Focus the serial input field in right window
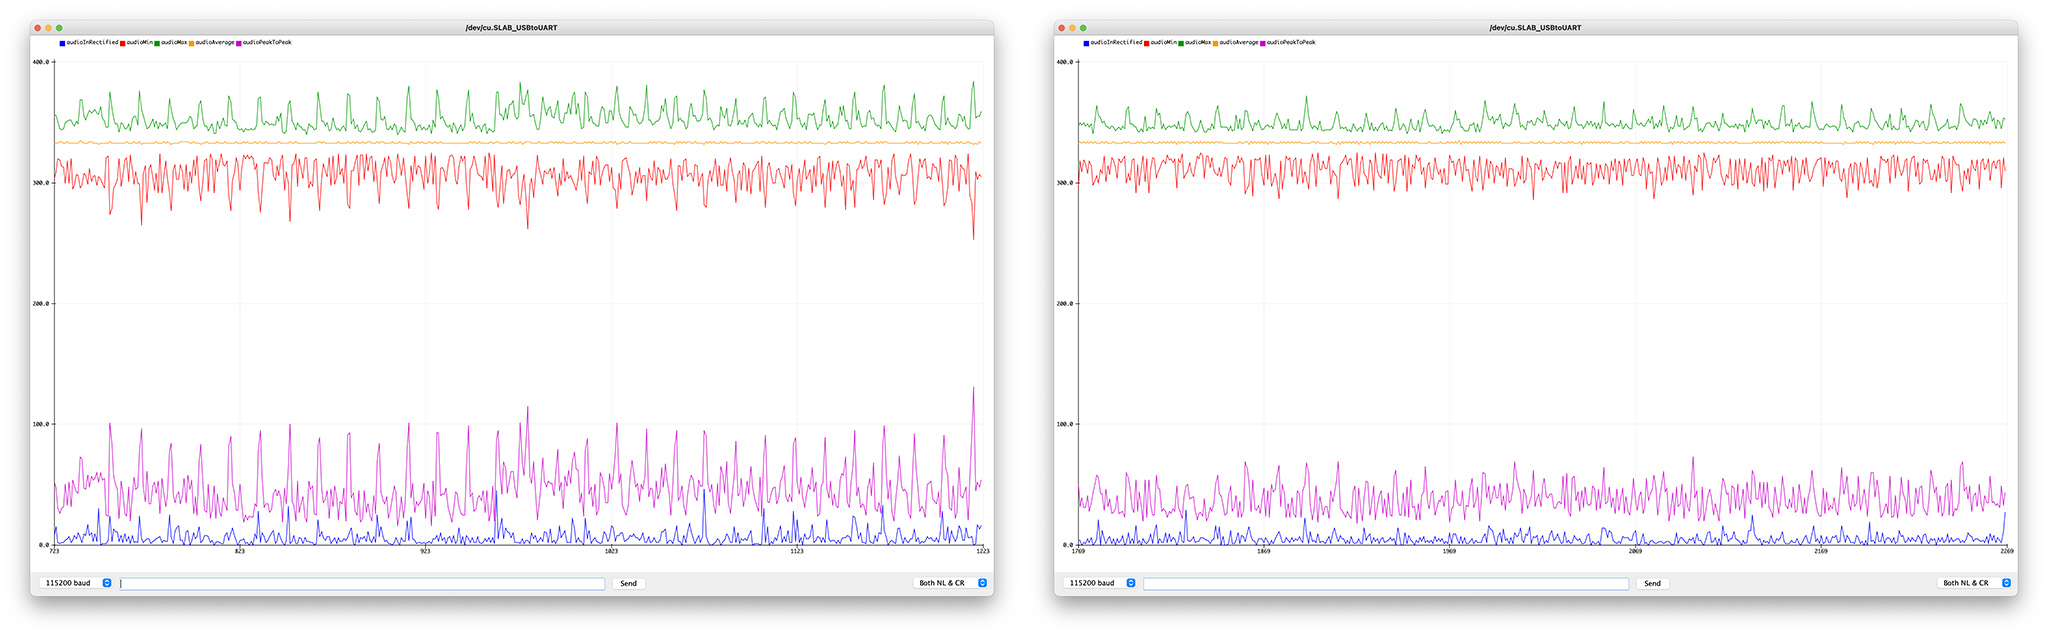2048x636 pixels. click(x=1386, y=583)
